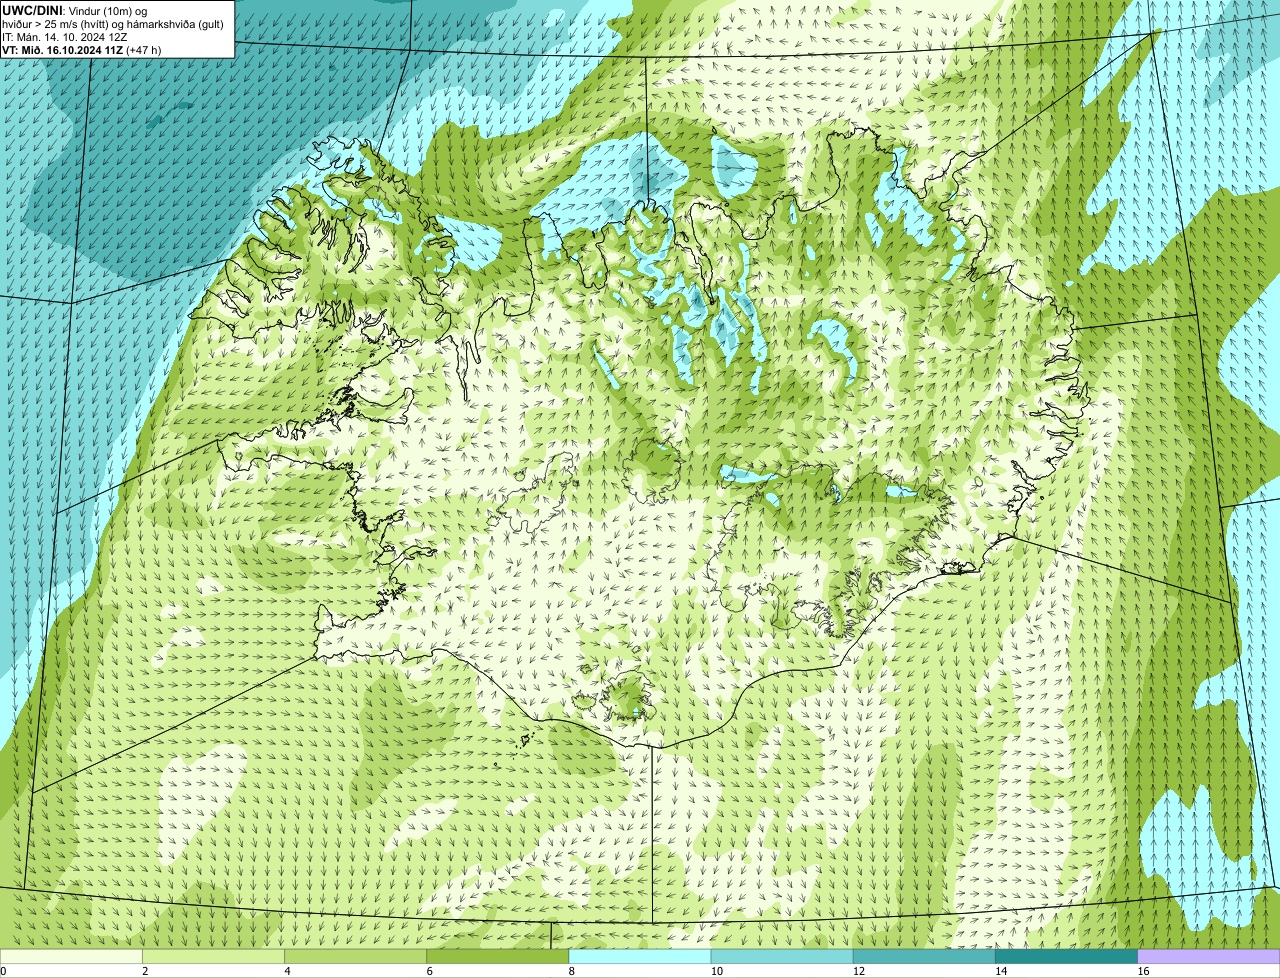
Task: Click the 'IT: Mán. 14. 10. 2024 12Z' line
Action: 65,37
